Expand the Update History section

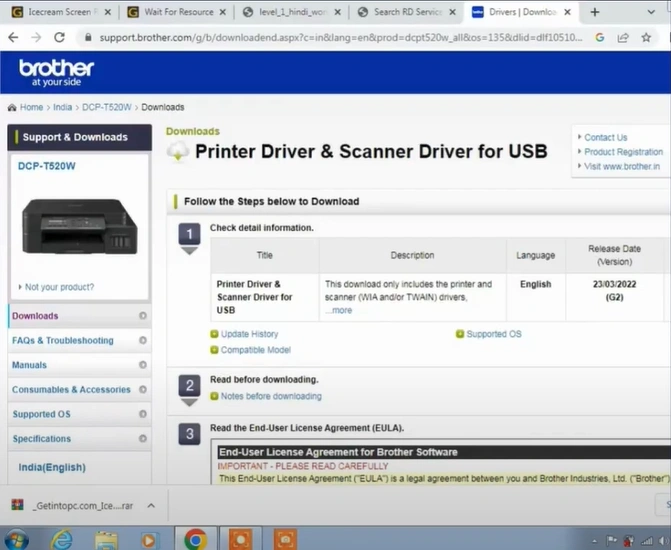click(249, 334)
